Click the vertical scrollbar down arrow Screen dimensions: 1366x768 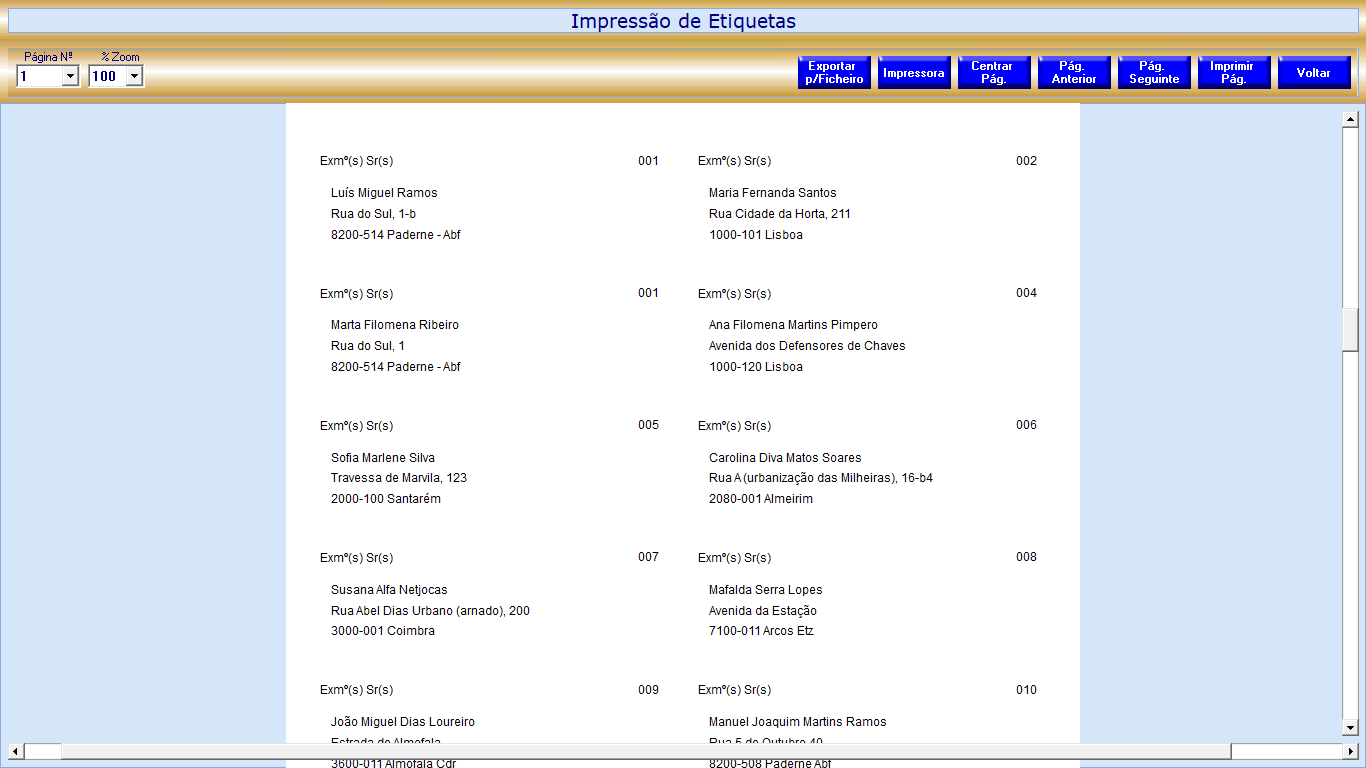[1350, 727]
